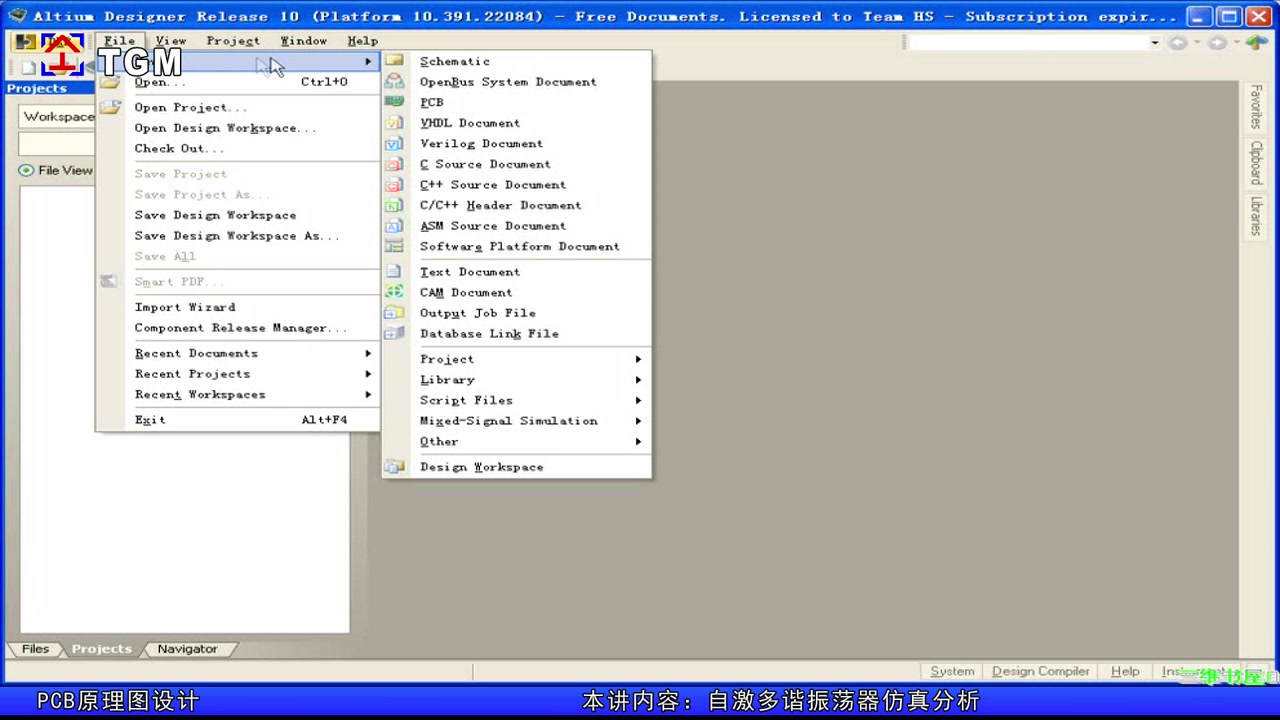Click the Schematic document icon in New submenu

[395, 61]
